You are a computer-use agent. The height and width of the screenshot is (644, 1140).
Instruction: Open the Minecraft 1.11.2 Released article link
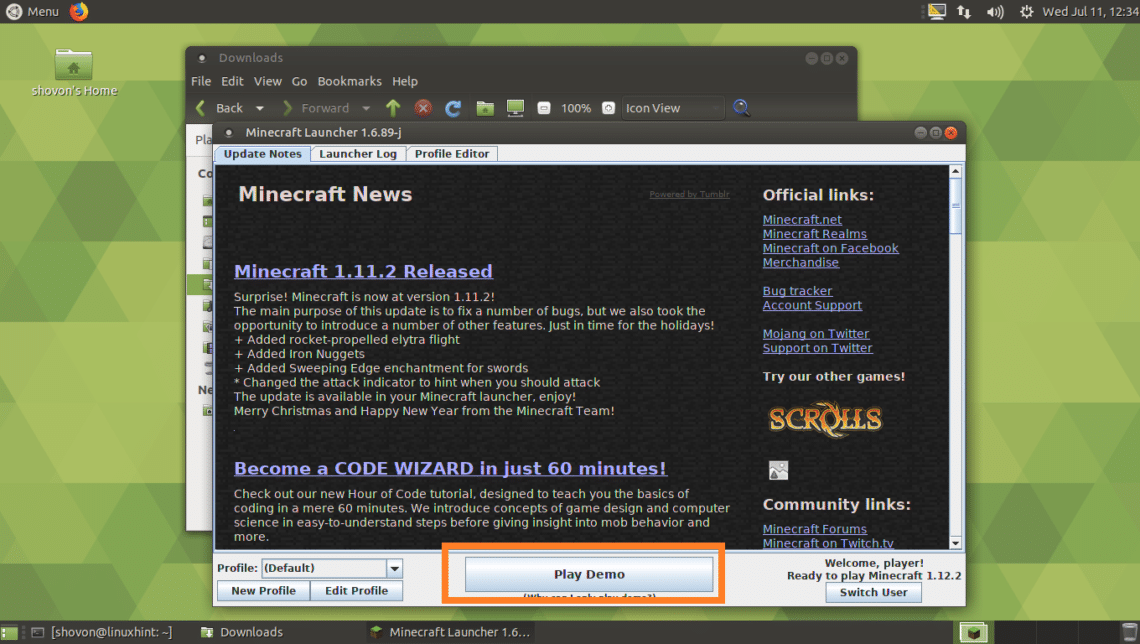363,271
